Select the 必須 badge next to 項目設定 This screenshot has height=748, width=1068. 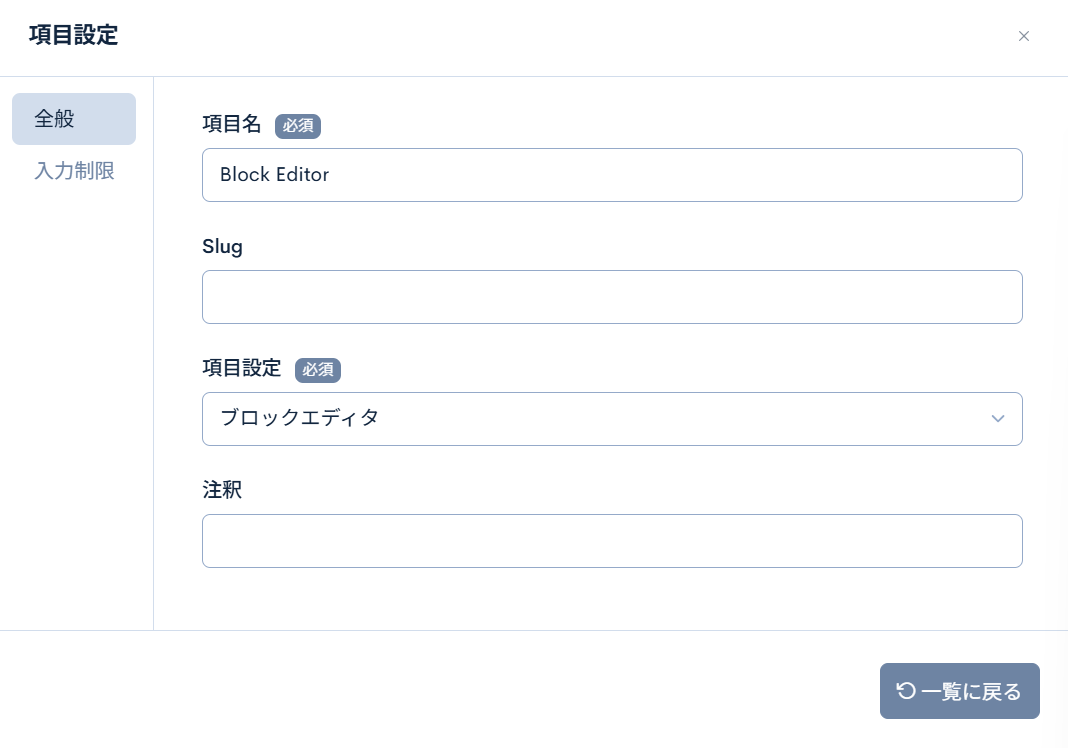click(318, 370)
